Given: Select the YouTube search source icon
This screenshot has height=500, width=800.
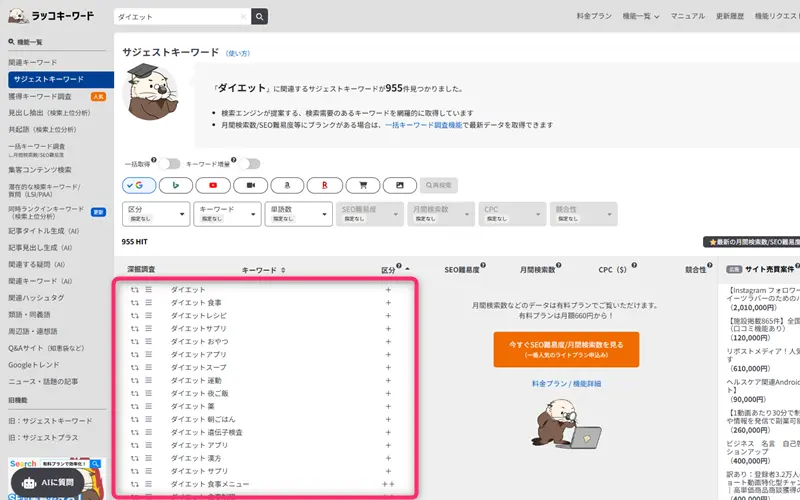Looking at the screenshot, I should (x=213, y=185).
